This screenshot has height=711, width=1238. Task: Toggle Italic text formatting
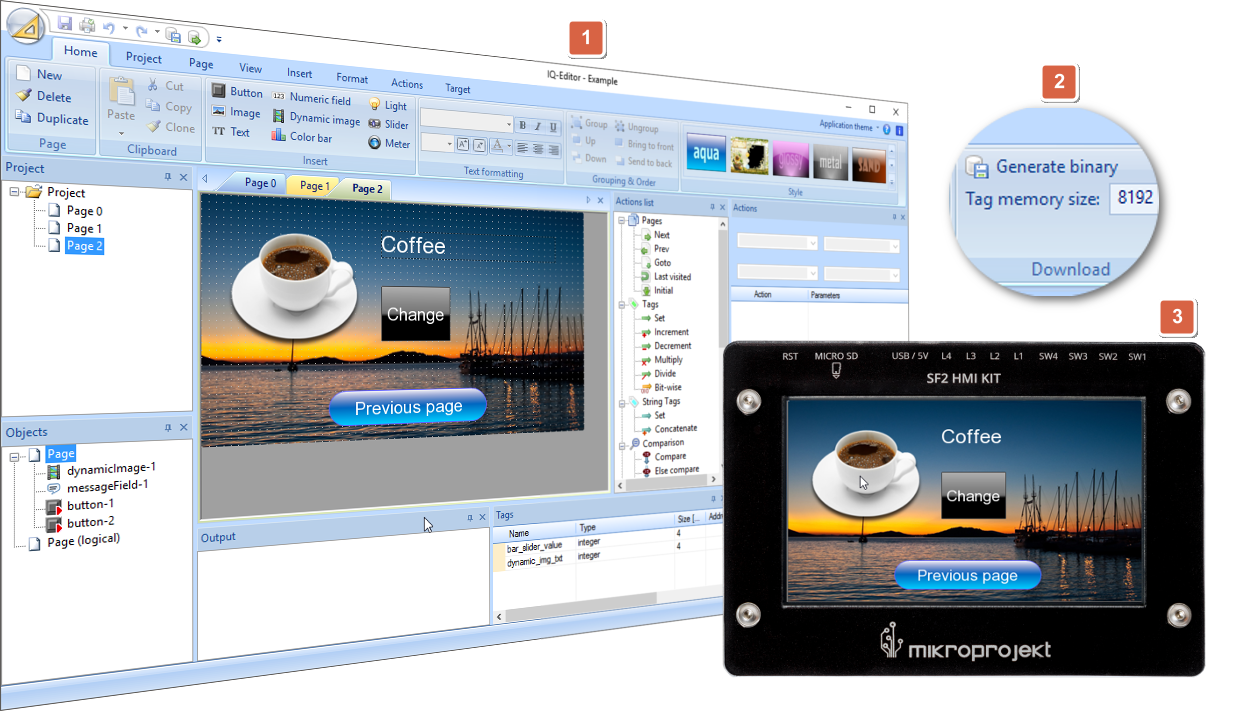(x=537, y=127)
